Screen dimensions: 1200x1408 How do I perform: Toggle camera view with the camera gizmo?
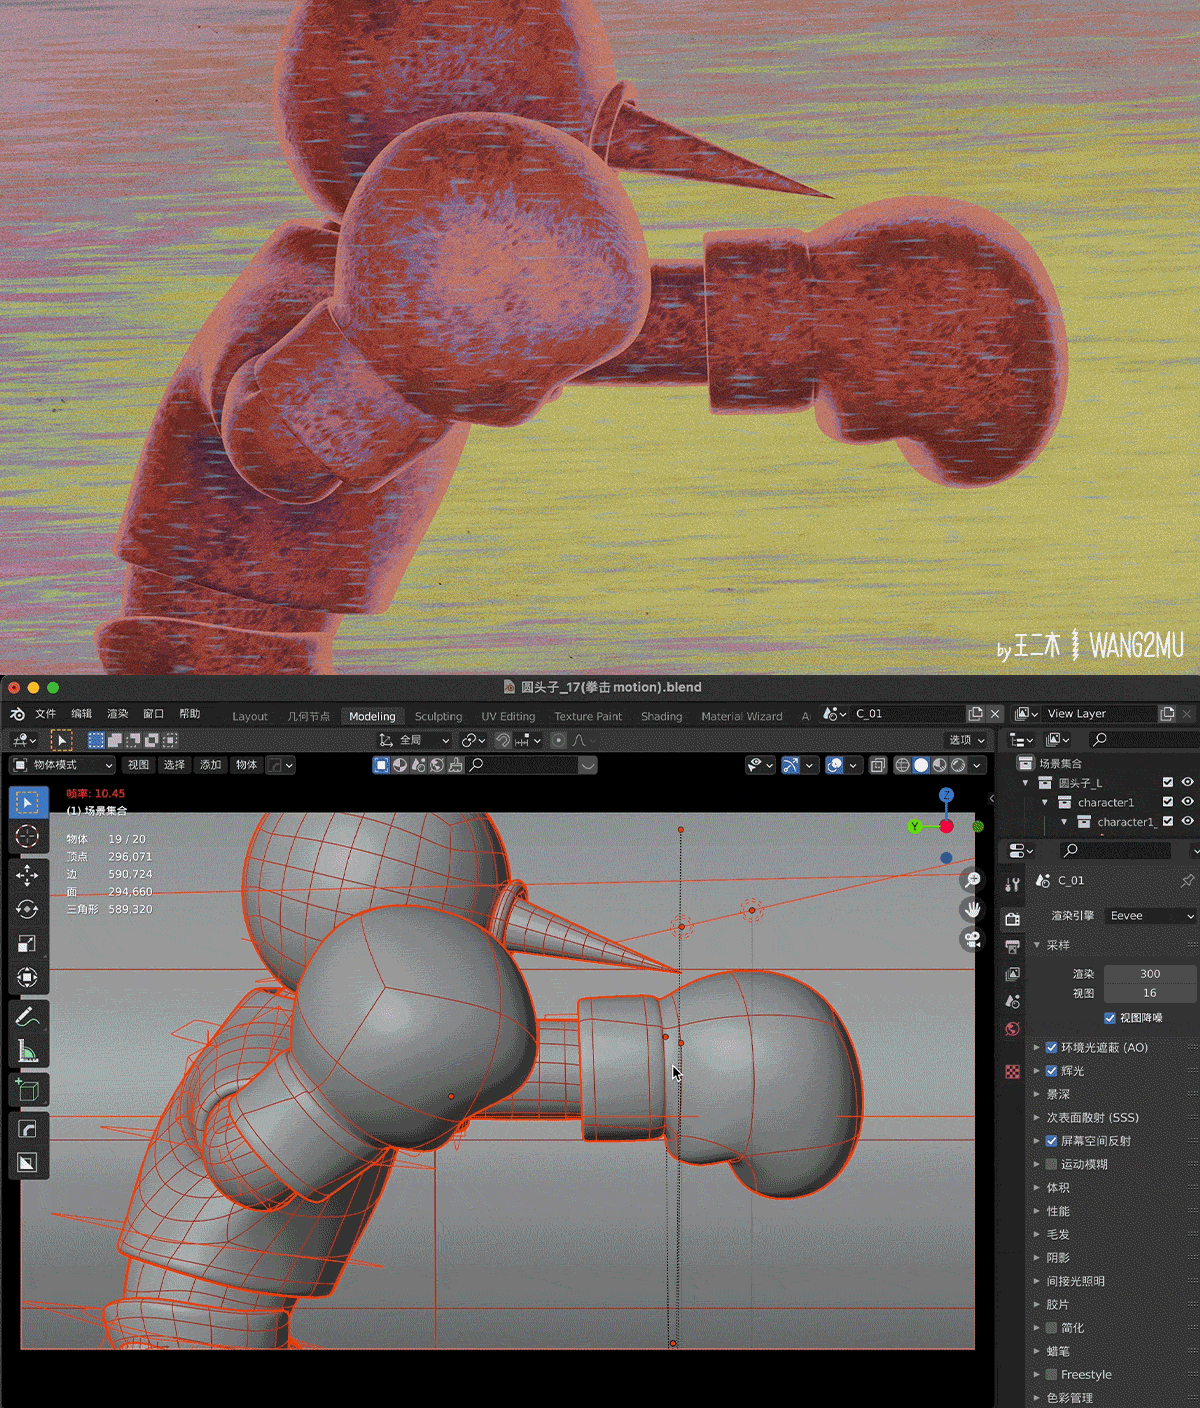(x=972, y=940)
